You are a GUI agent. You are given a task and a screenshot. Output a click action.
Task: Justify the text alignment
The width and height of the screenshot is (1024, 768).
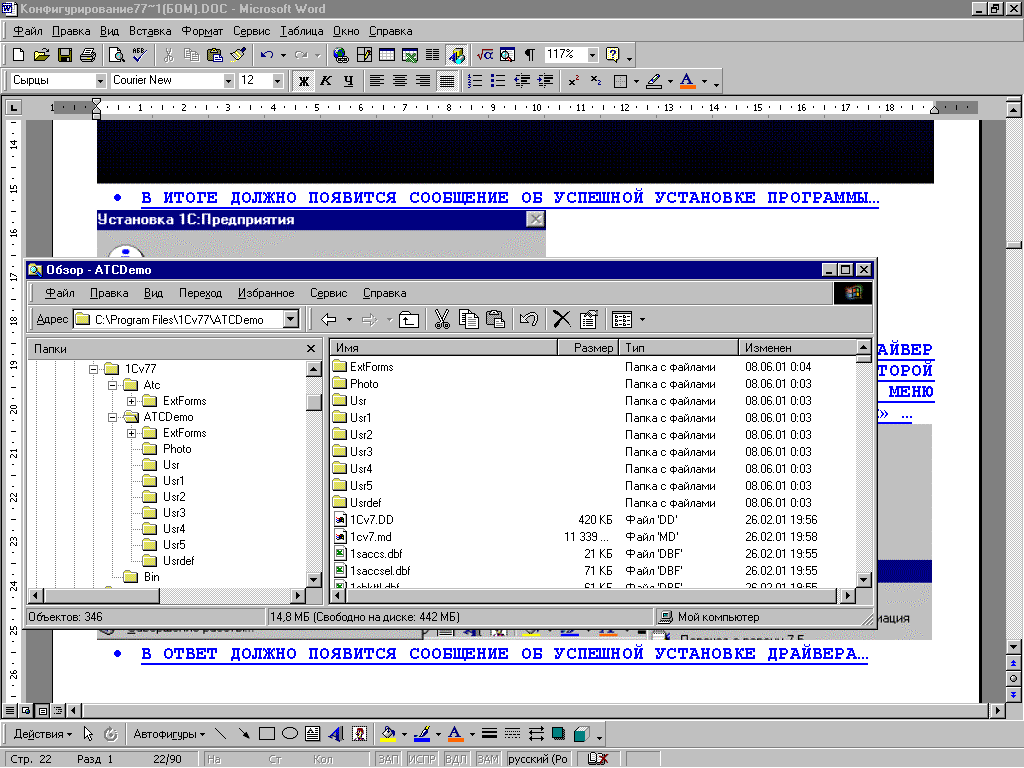[447, 81]
